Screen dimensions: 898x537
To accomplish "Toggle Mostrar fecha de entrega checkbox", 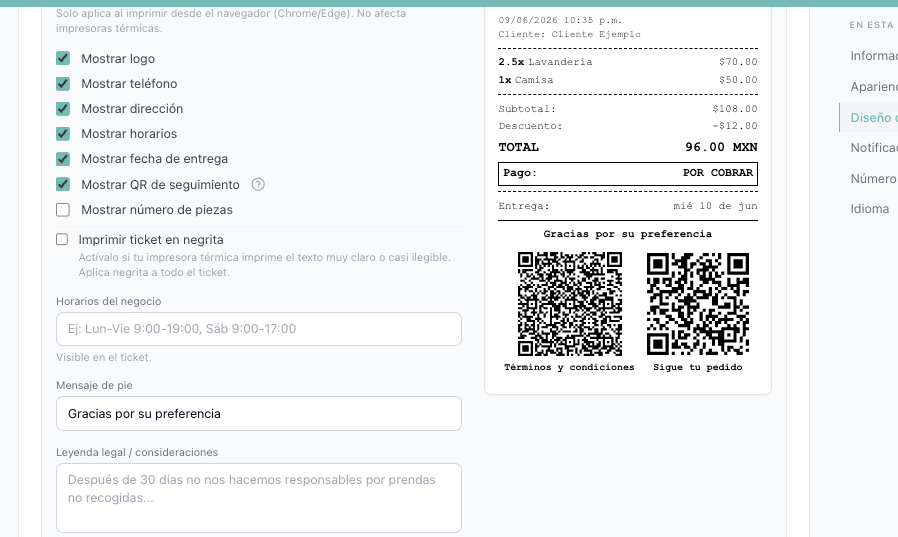I will [x=63, y=159].
